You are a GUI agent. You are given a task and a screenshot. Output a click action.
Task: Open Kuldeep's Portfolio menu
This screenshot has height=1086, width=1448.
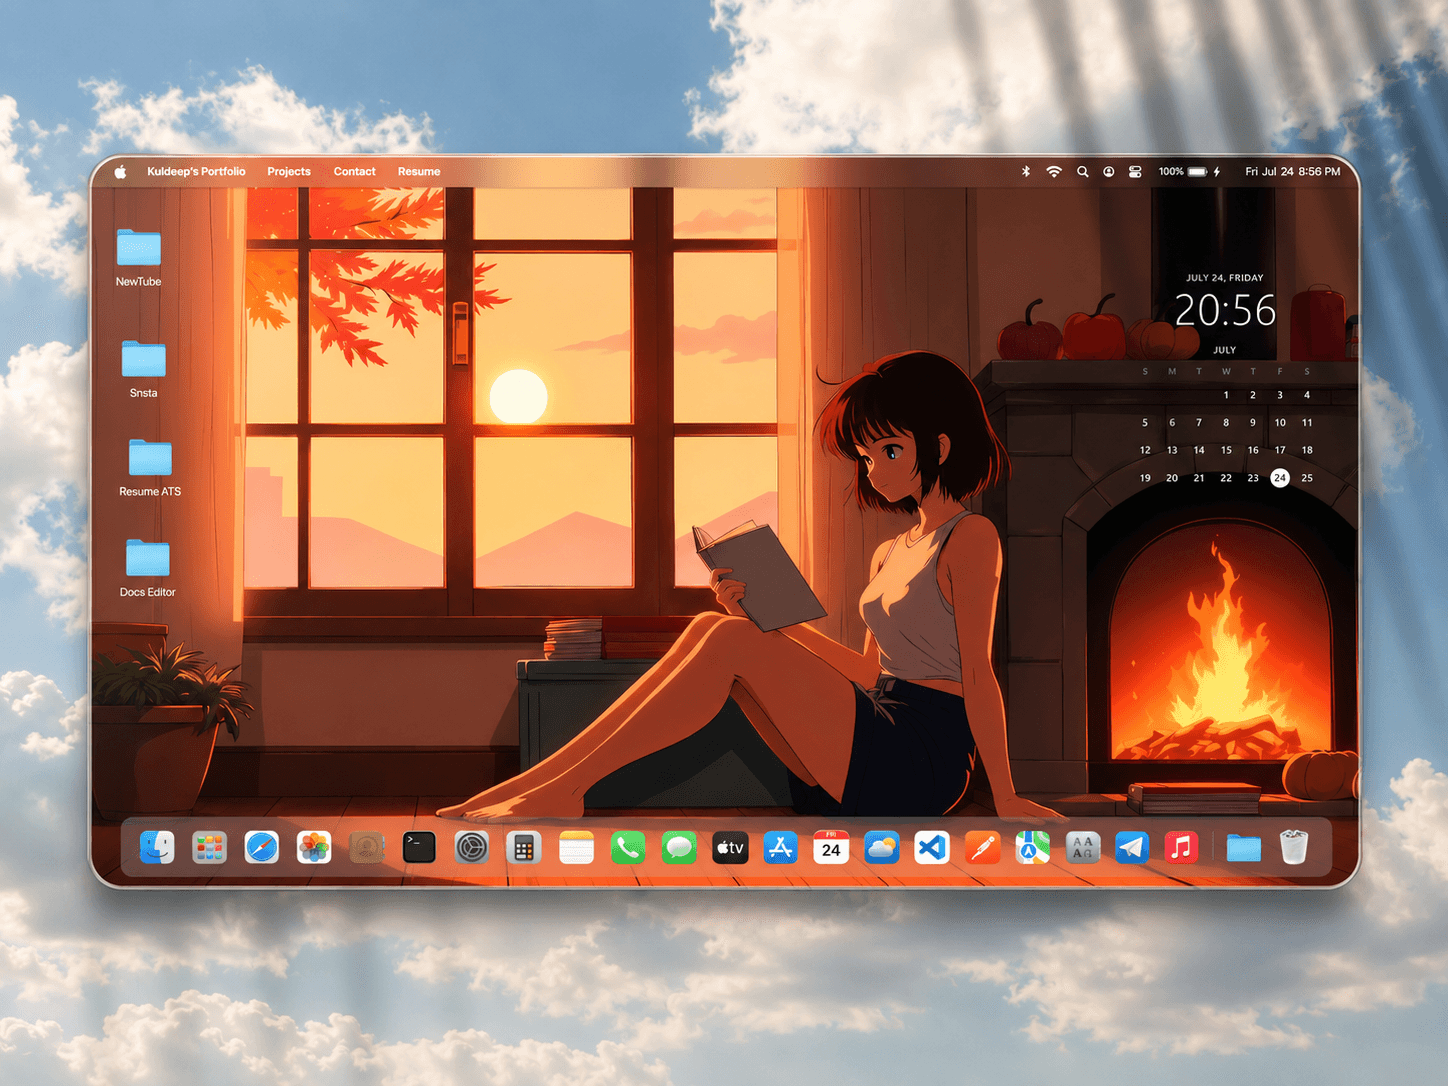[196, 172]
